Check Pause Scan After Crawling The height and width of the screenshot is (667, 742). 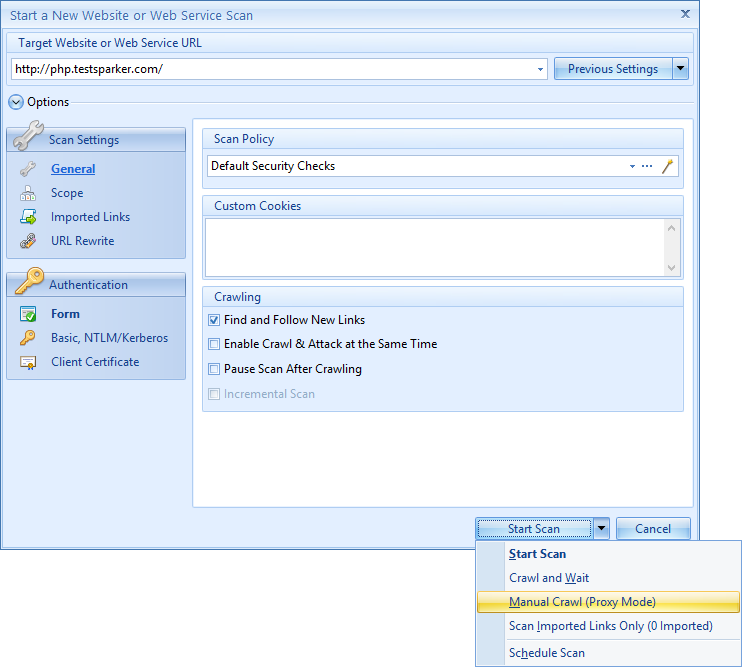point(214,369)
